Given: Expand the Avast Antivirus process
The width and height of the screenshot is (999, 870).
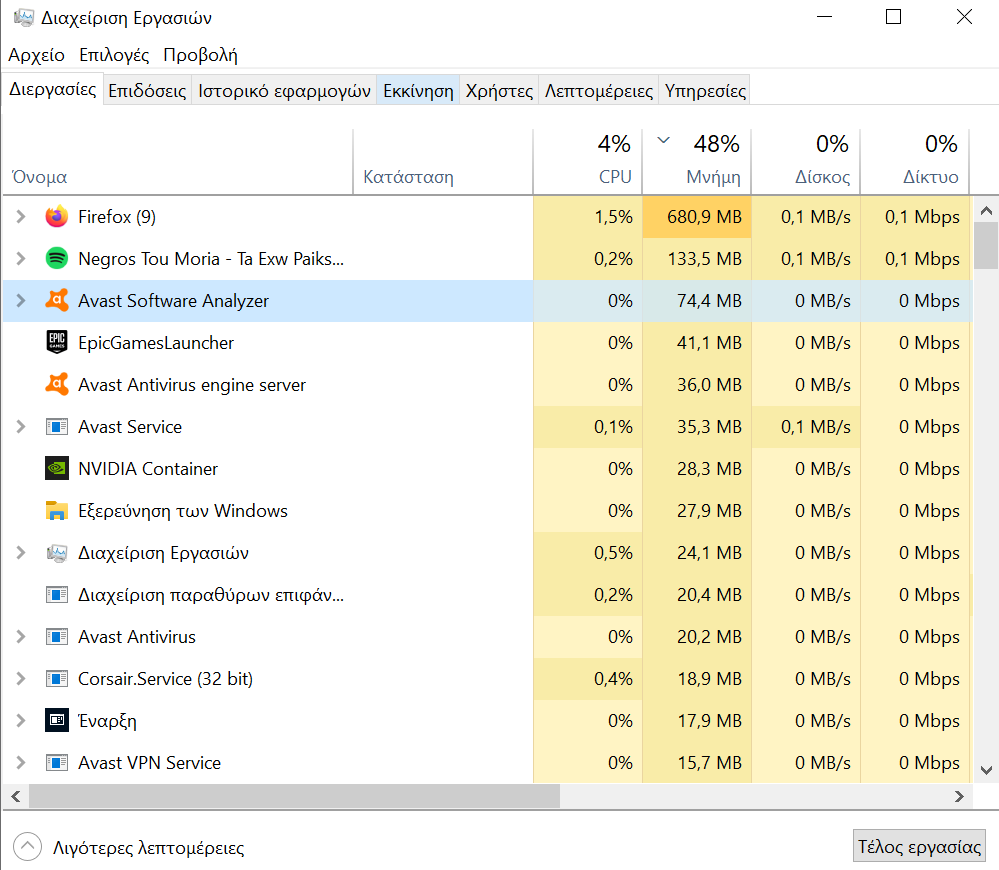Looking at the screenshot, I should click(20, 637).
